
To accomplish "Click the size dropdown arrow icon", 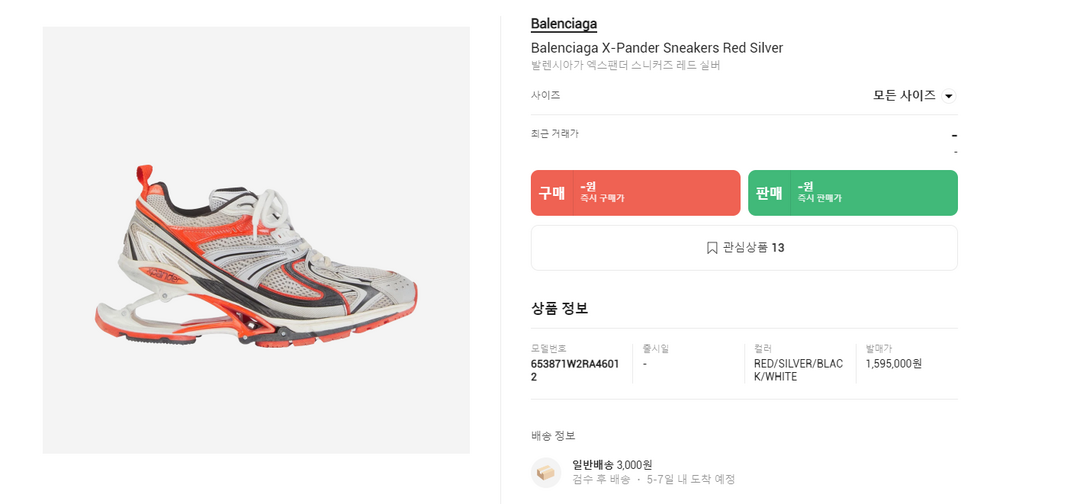I will [x=949, y=96].
